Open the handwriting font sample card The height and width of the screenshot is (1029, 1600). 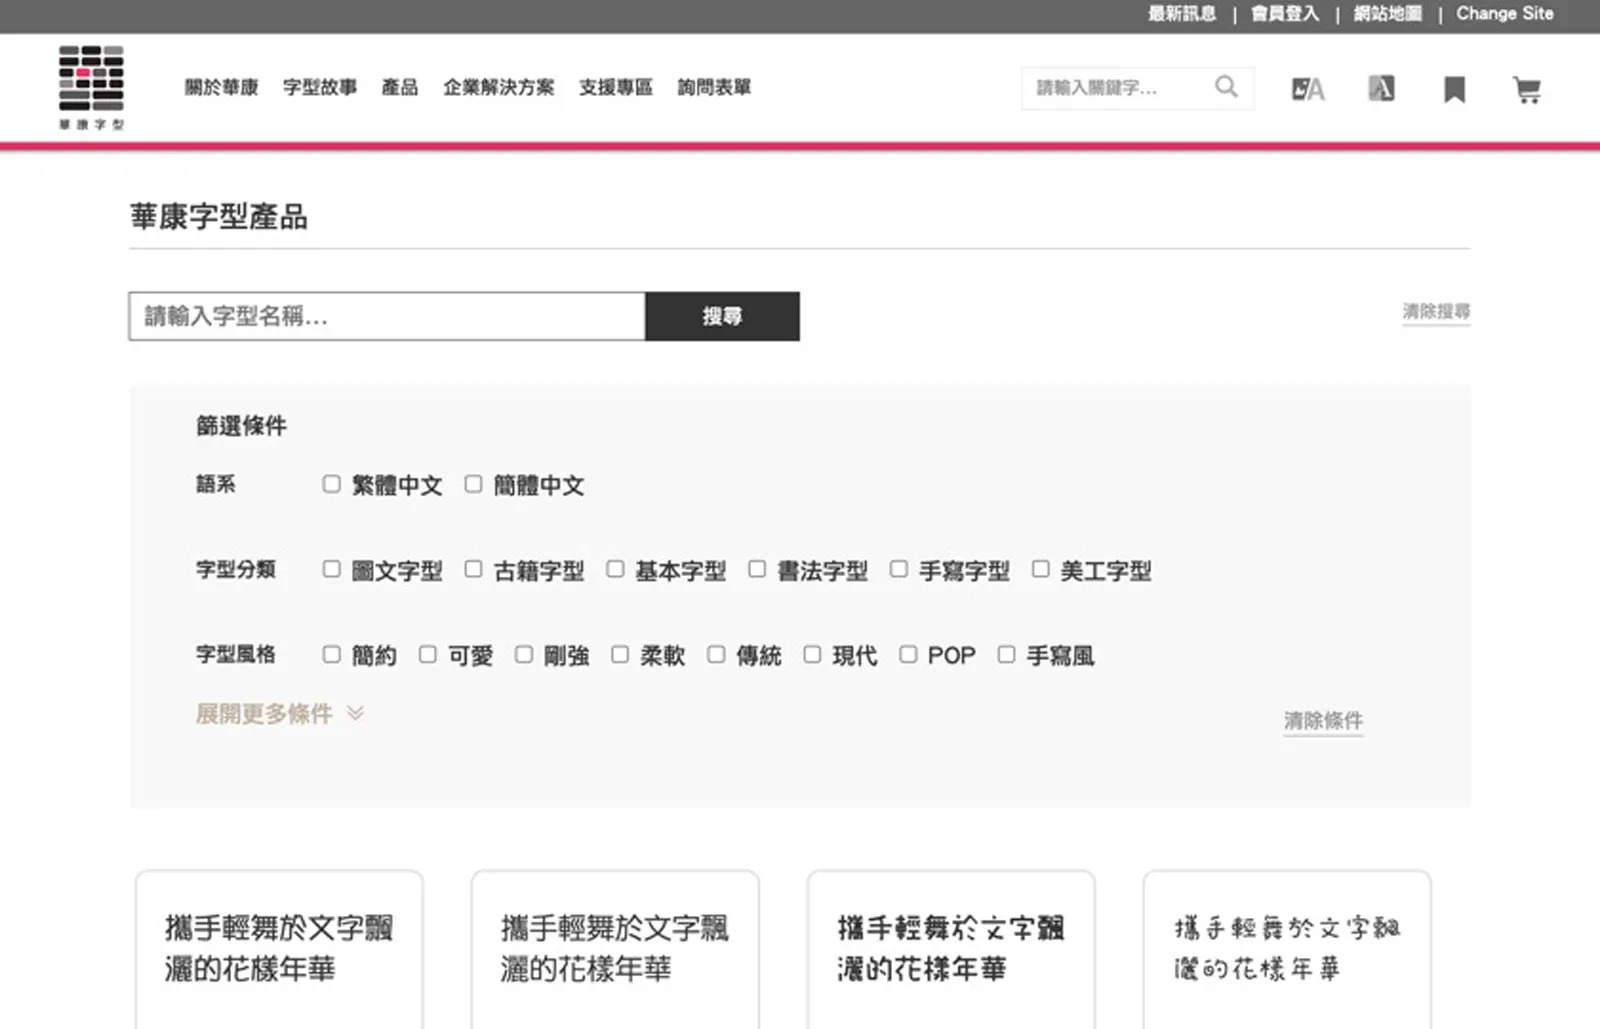coord(1287,950)
